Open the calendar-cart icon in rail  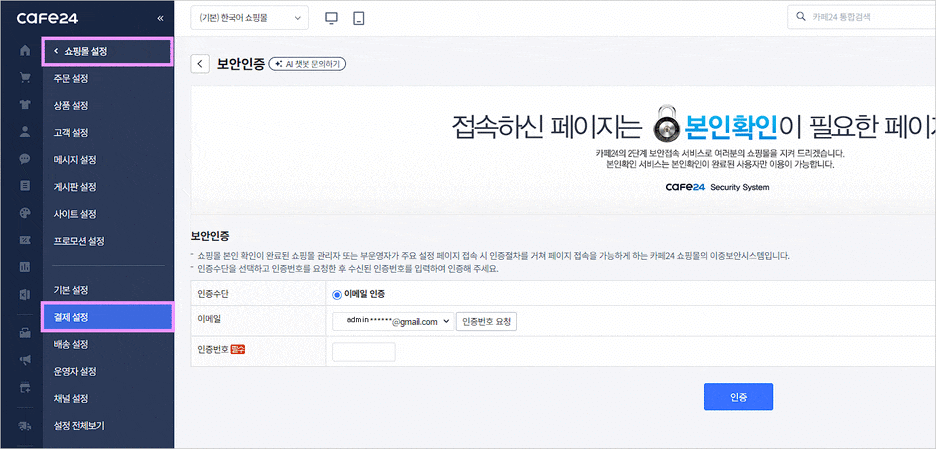point(25,387)
